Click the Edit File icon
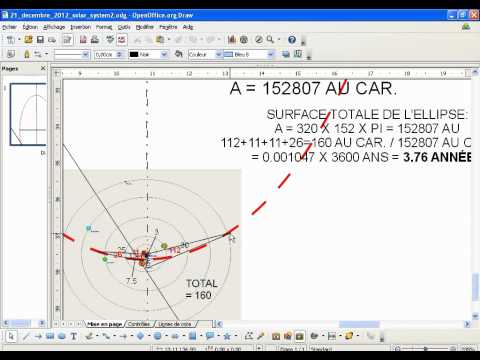Image resolution: width=480 pixels, height=360 pixels. coord(67,40)
